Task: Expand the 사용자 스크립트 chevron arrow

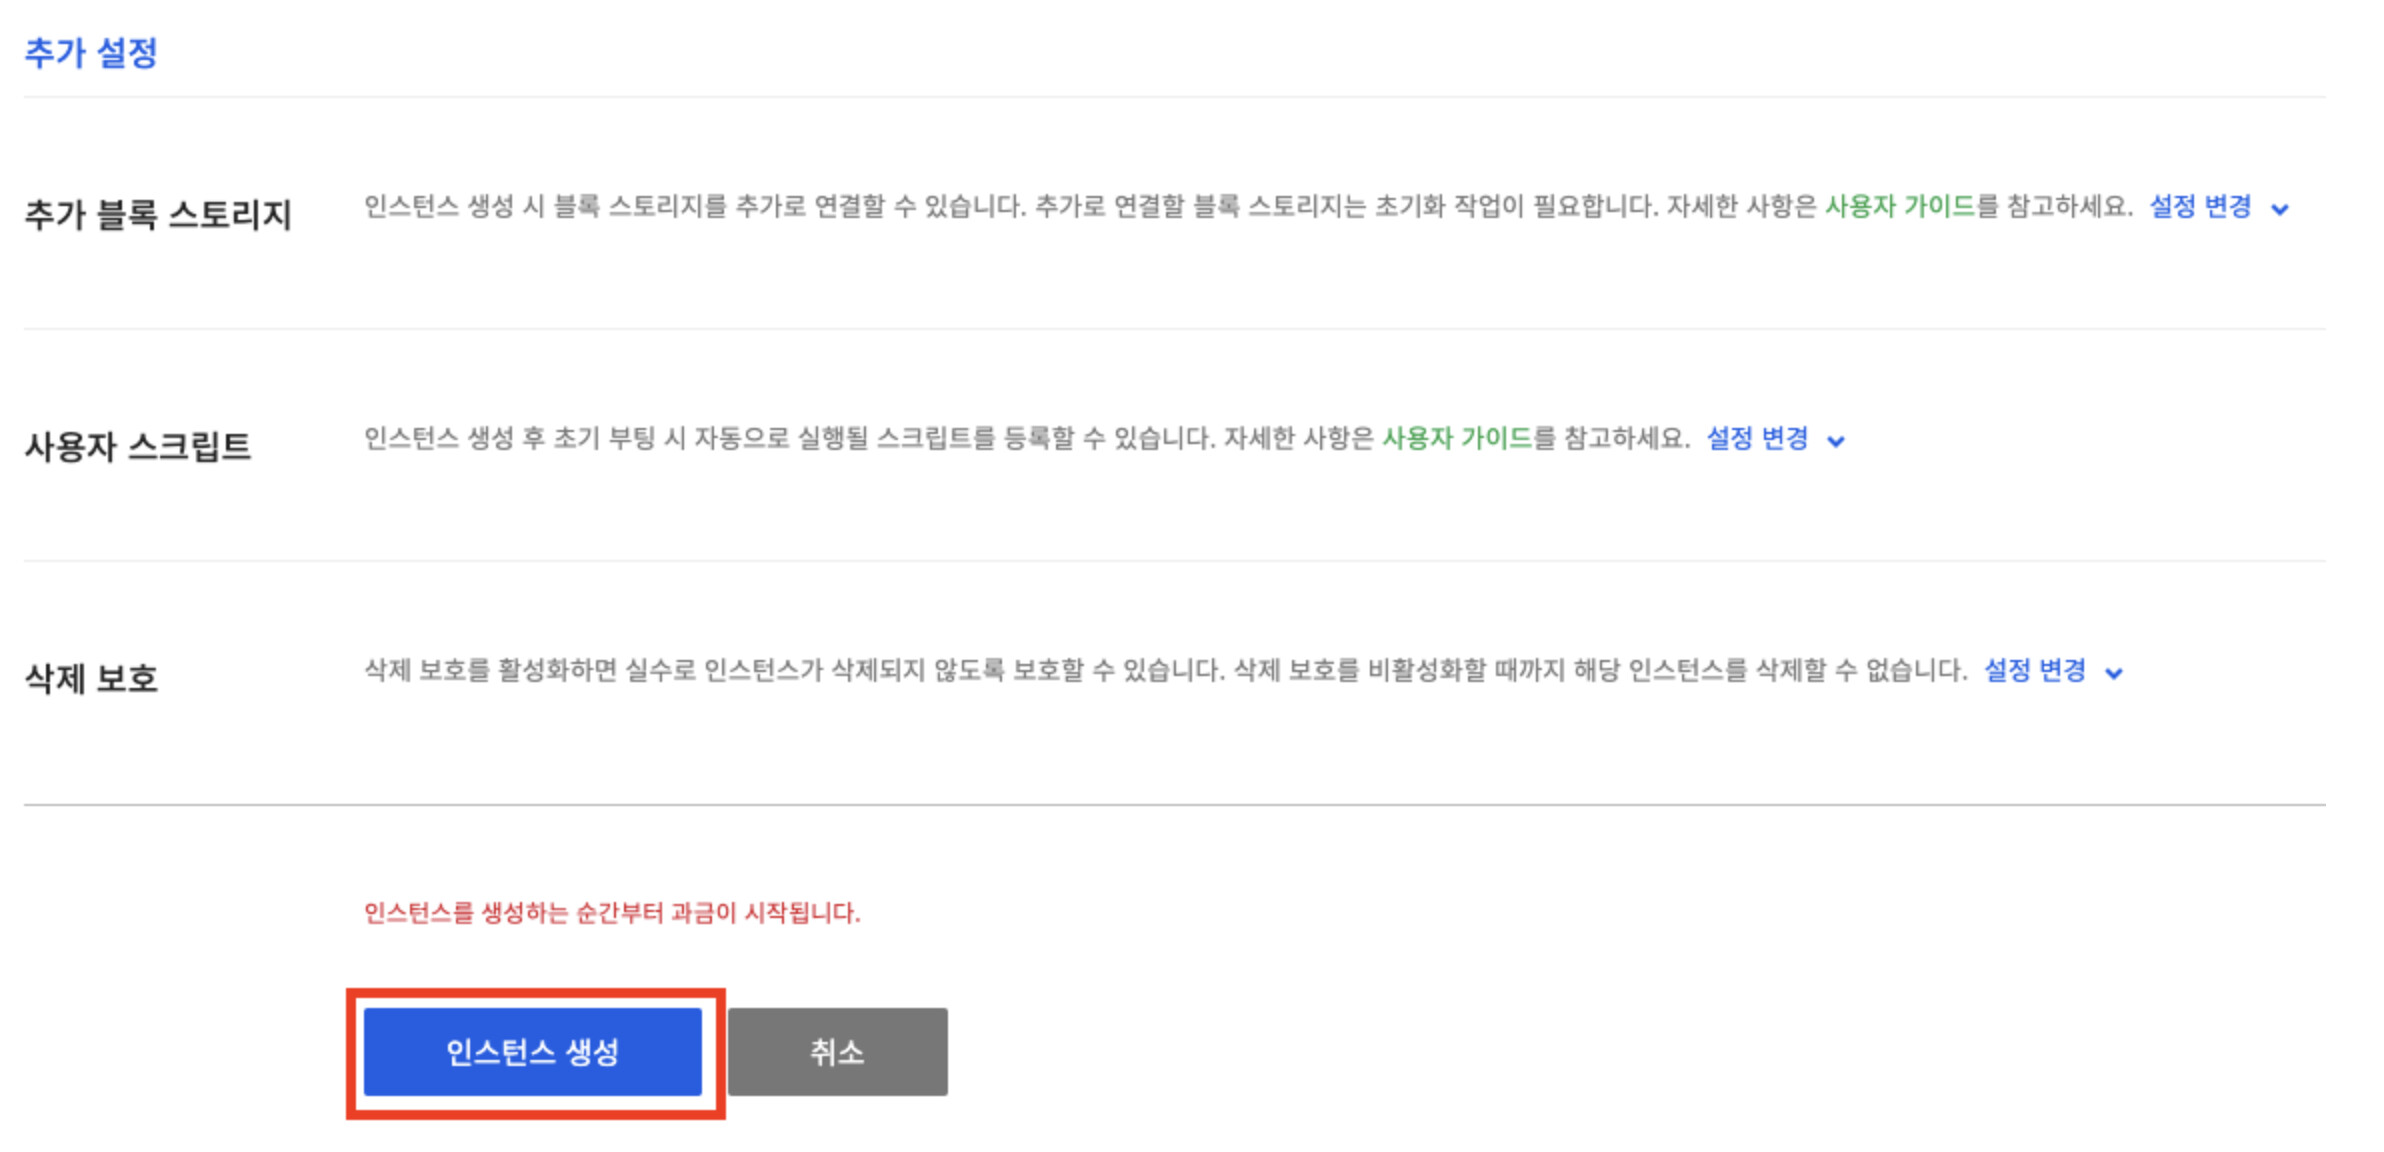Action: (x=1836, y=441)
